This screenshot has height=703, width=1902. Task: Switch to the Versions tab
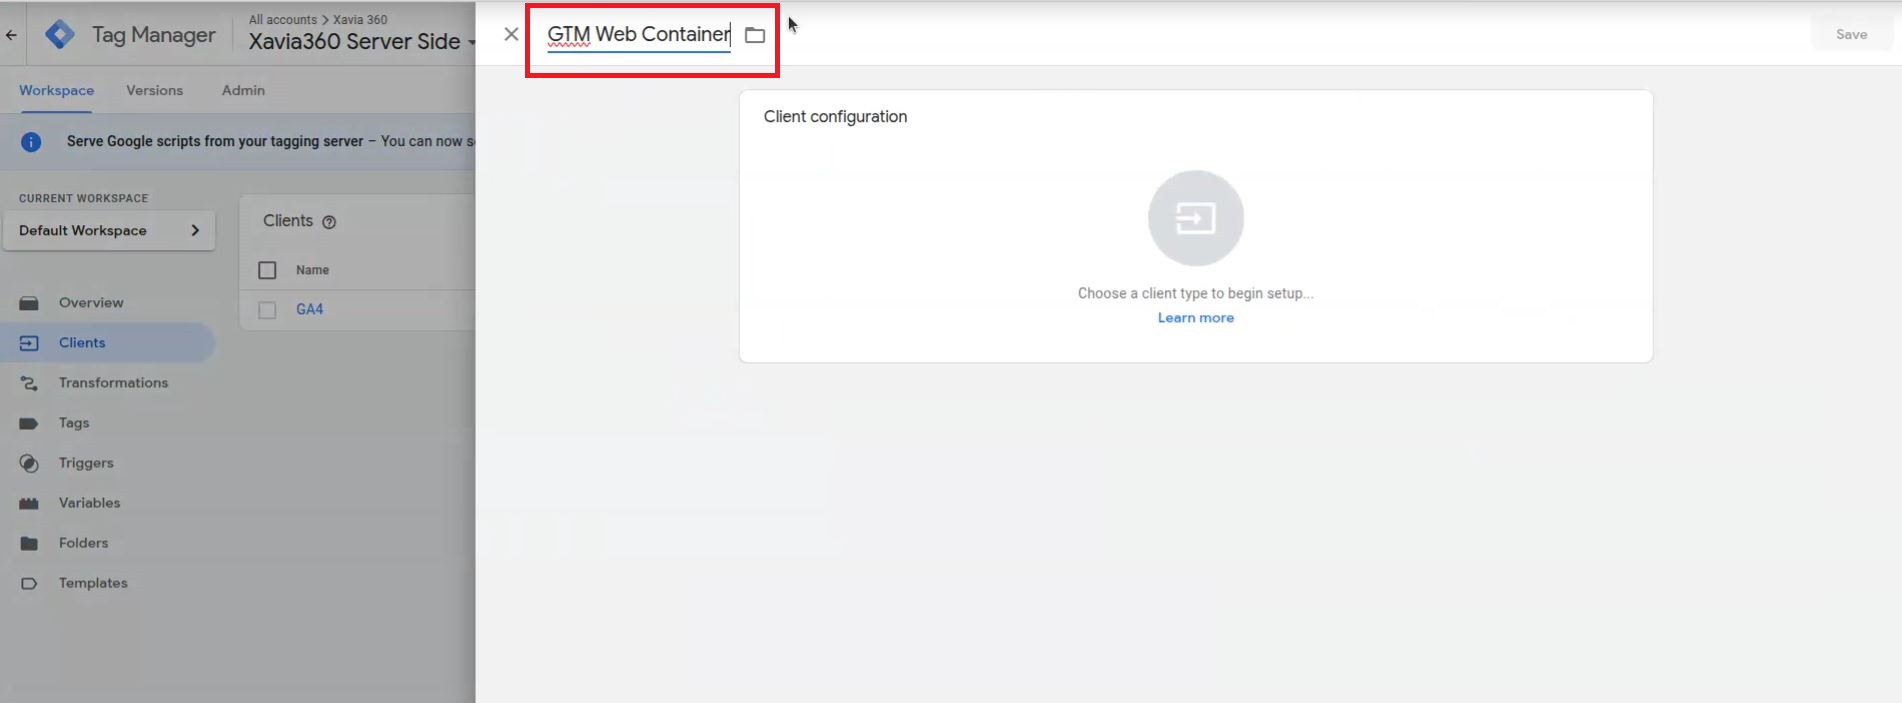point(155,90)
